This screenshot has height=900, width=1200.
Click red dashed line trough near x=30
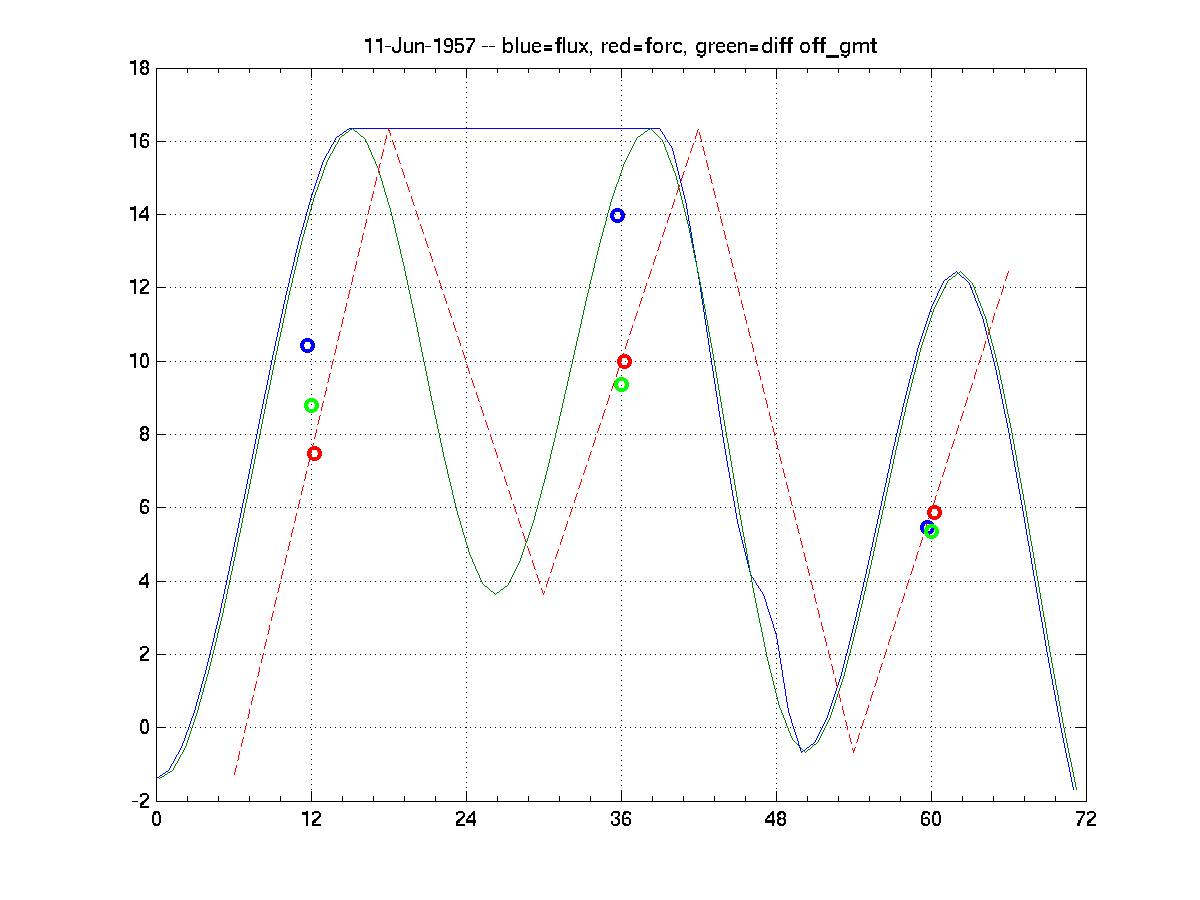tap(543, 594)
